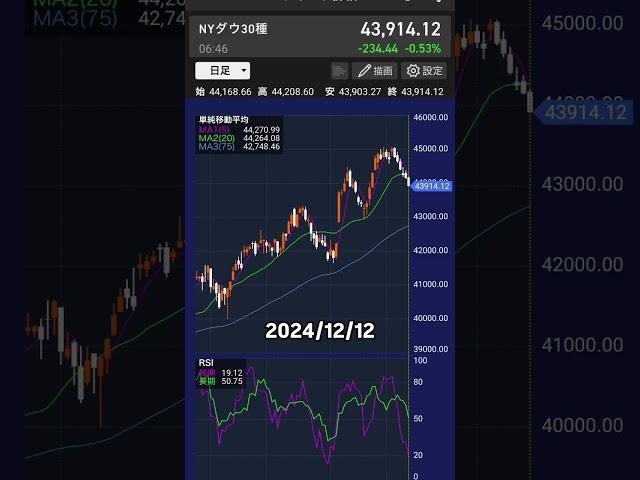Click the 単純移動平均 legend title
This screenshot has height=480, width=640.
(x=223, y=120)
